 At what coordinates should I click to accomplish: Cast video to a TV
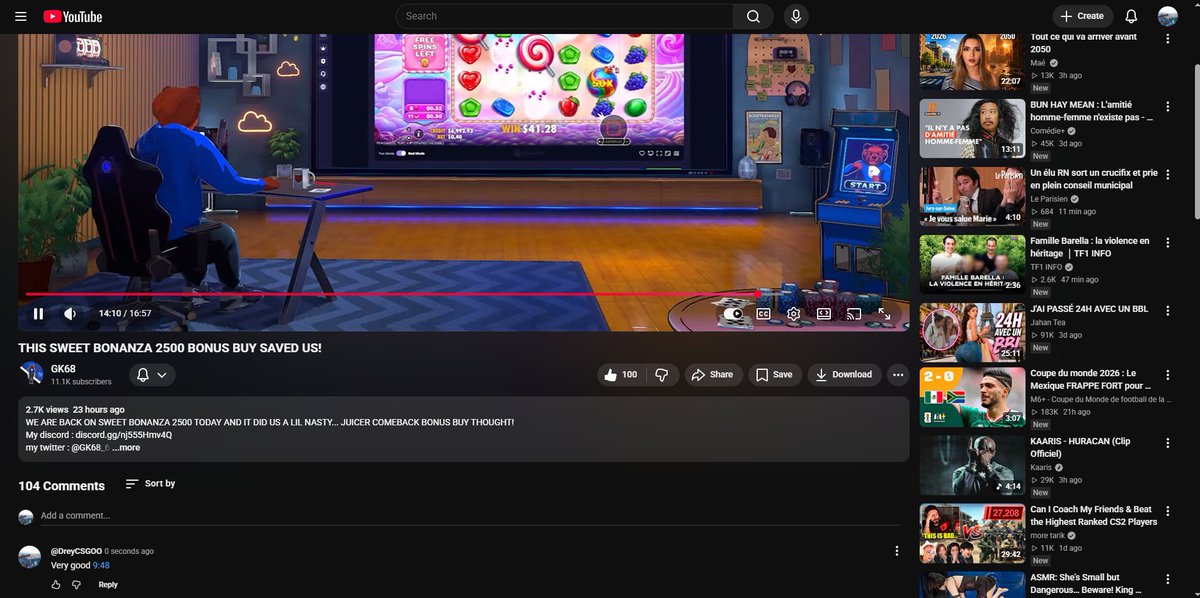tap(854, 313)
